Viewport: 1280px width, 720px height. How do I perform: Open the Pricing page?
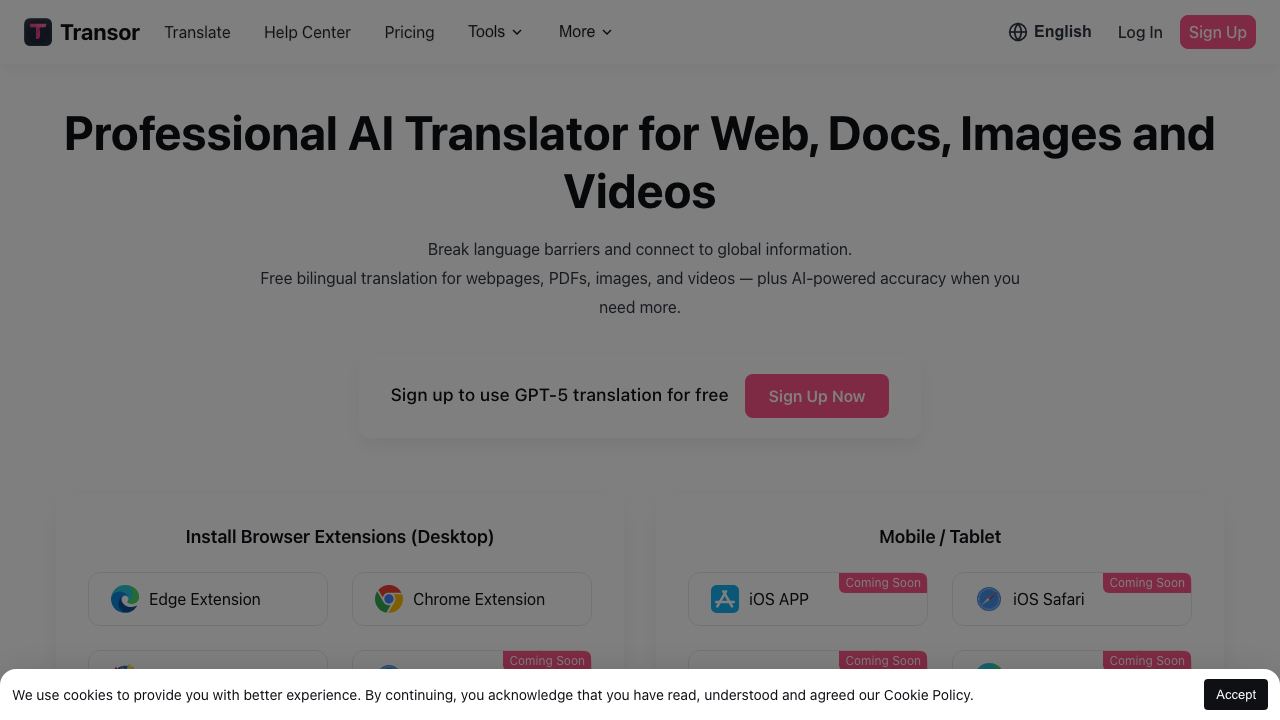(x=409, y=32)
